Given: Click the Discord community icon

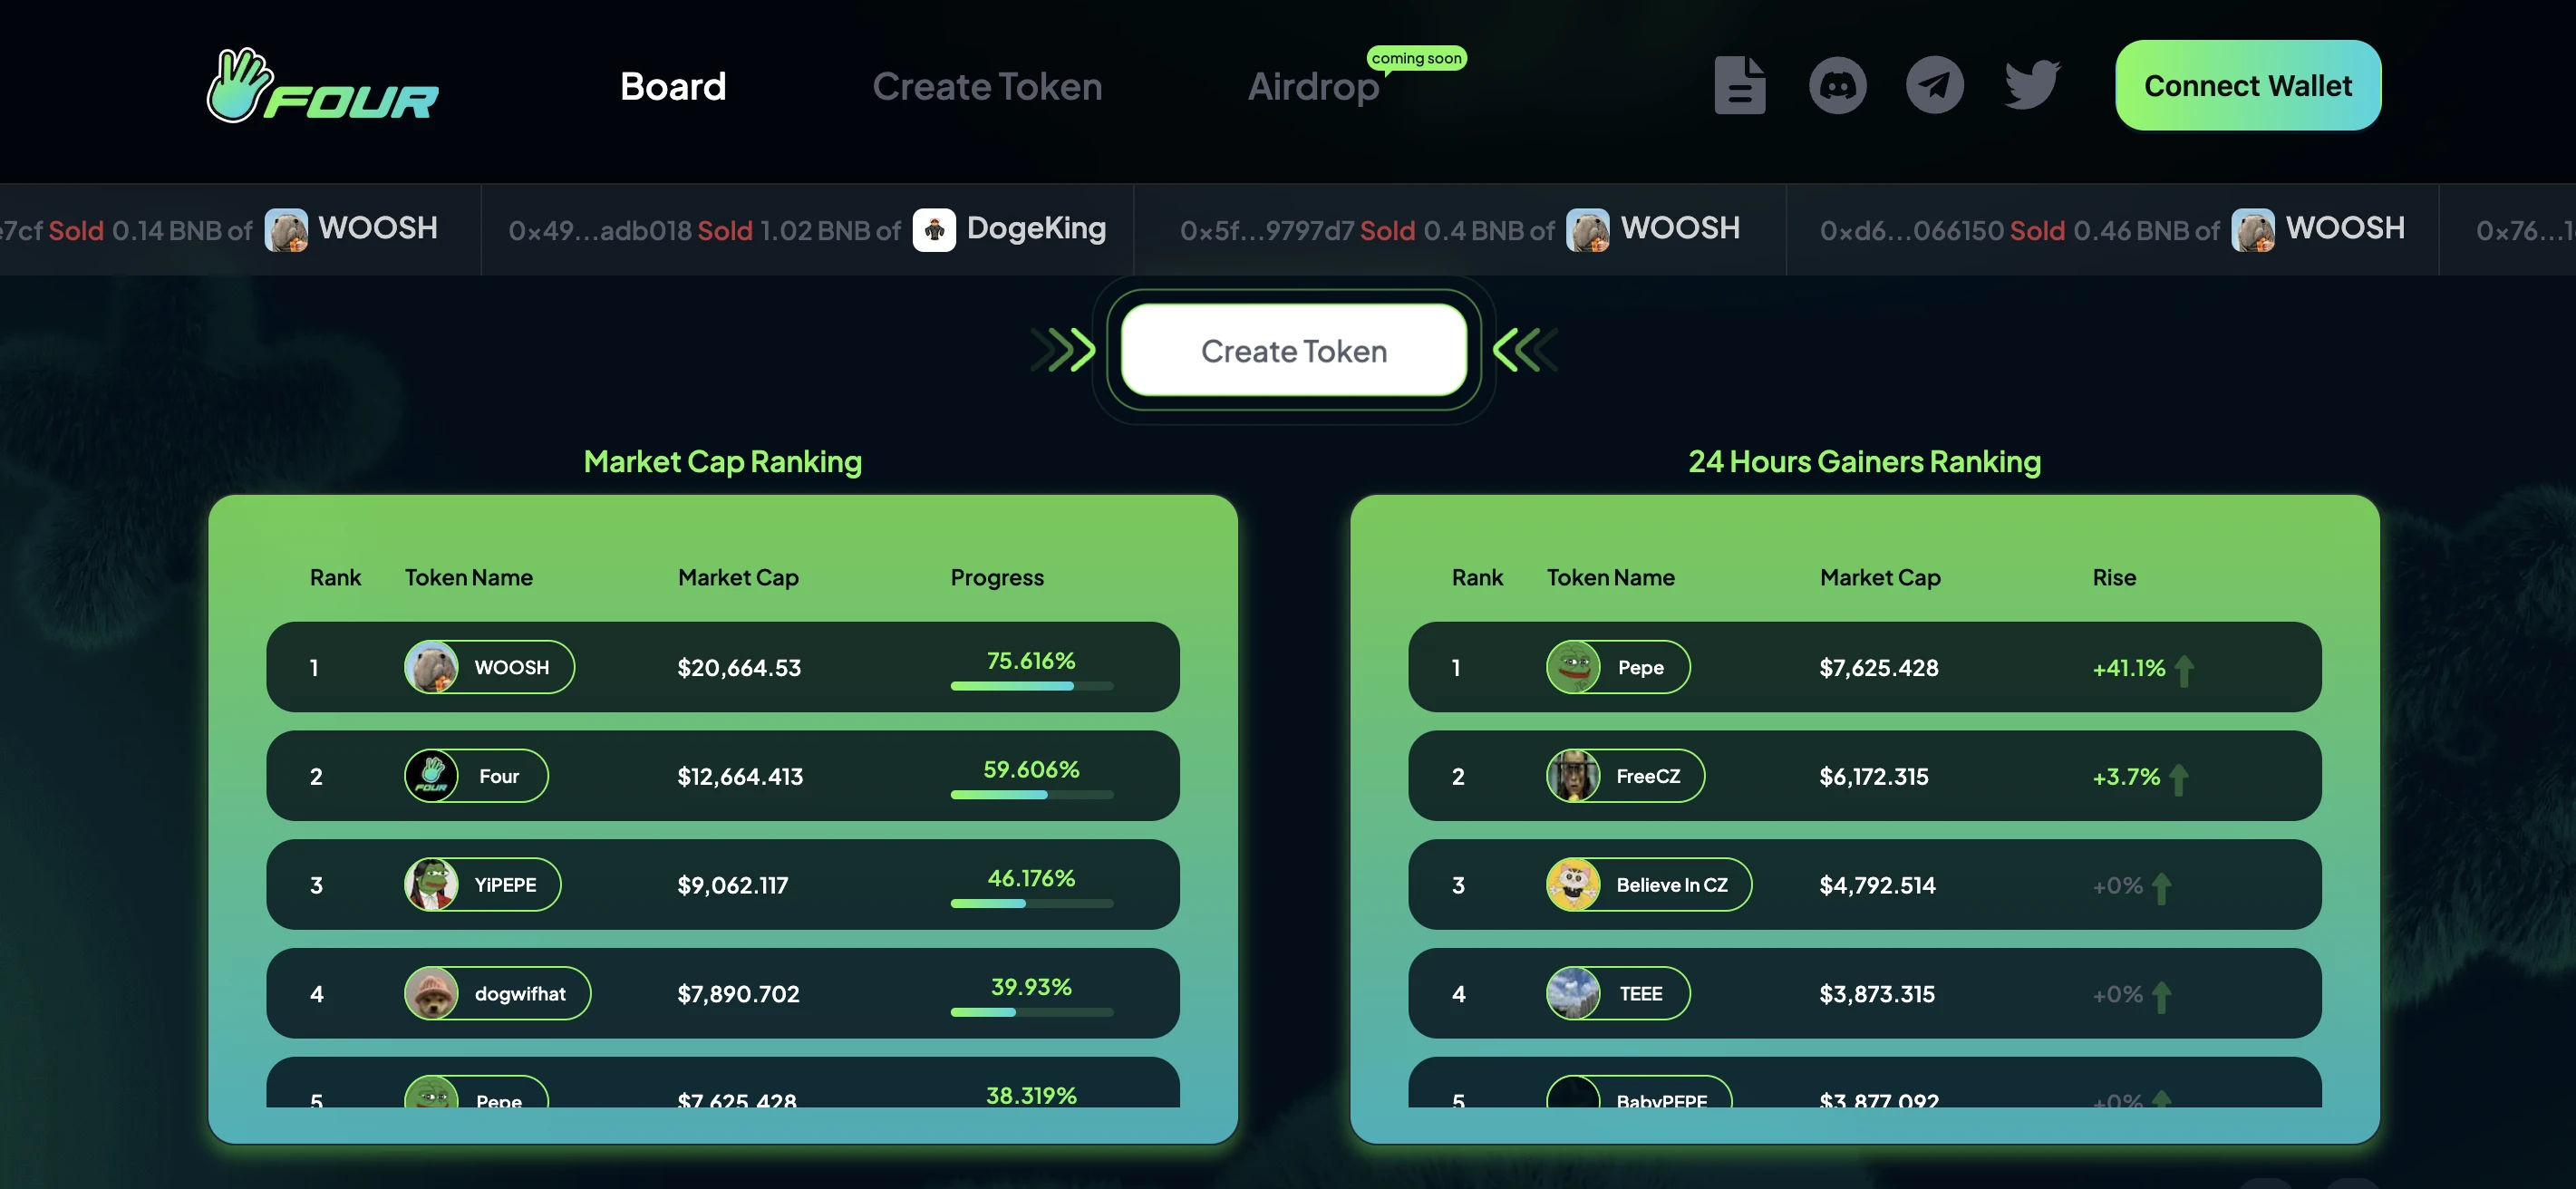Looking at the screenshot, I should pyautogui.click(x=1836, y=83).
